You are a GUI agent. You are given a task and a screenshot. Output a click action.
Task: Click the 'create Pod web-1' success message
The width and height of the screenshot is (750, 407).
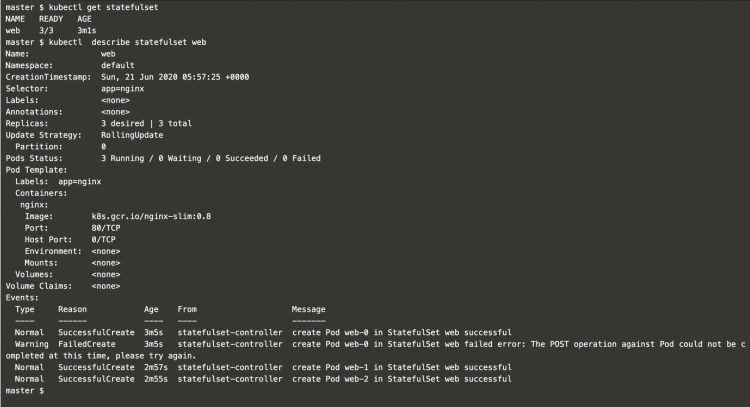(402, 368)
